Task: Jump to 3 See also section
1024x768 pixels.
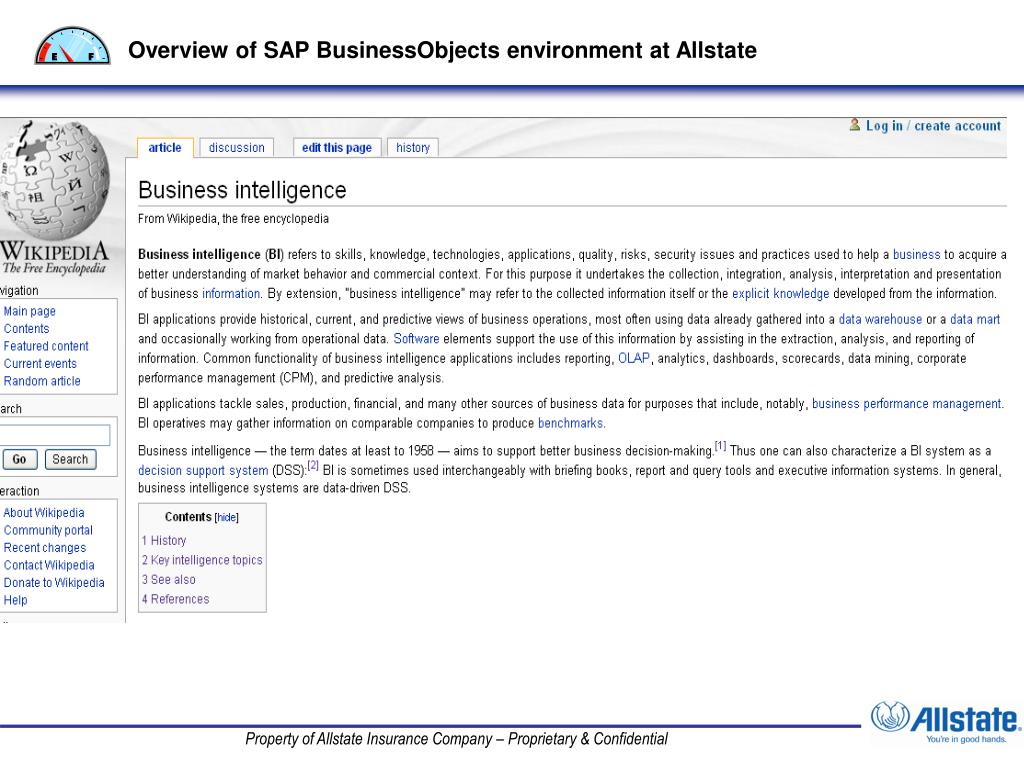Action: pos(168,580)
